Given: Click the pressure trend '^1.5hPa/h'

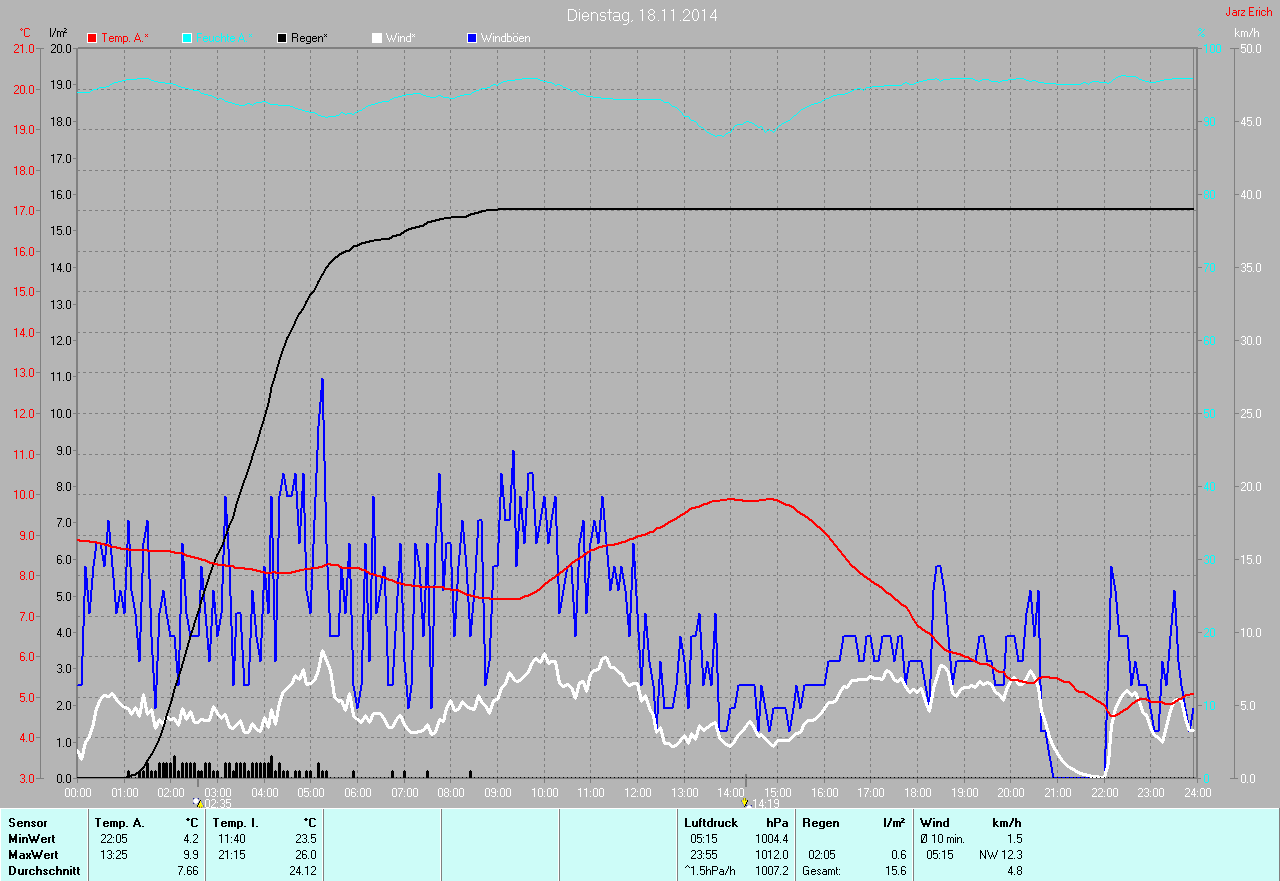Looking at the screenshot, I should (x=710, y=870).
